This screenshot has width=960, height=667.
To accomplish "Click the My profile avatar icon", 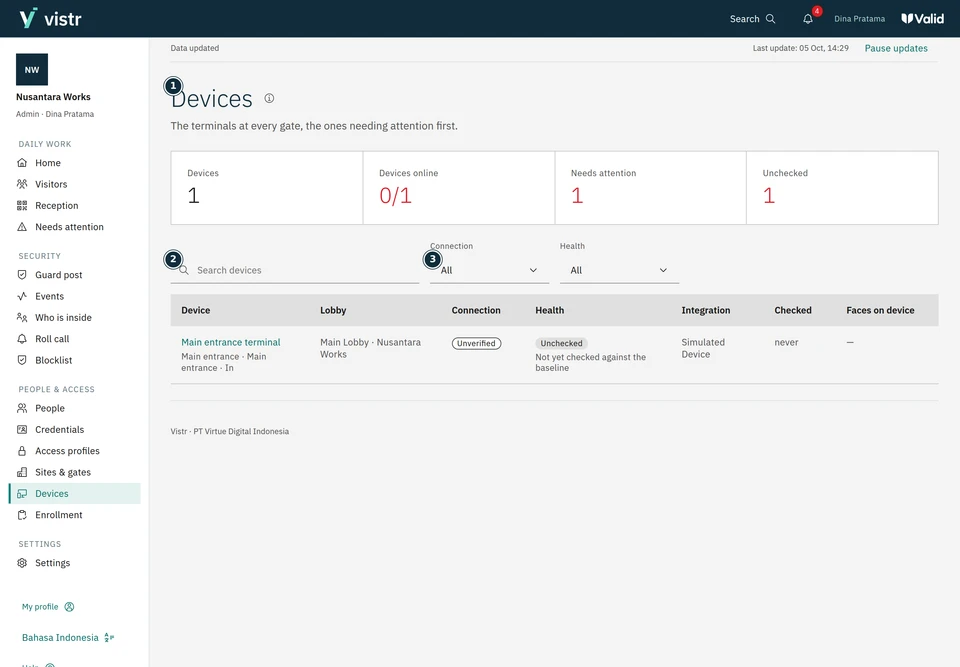I will (69, 607).
